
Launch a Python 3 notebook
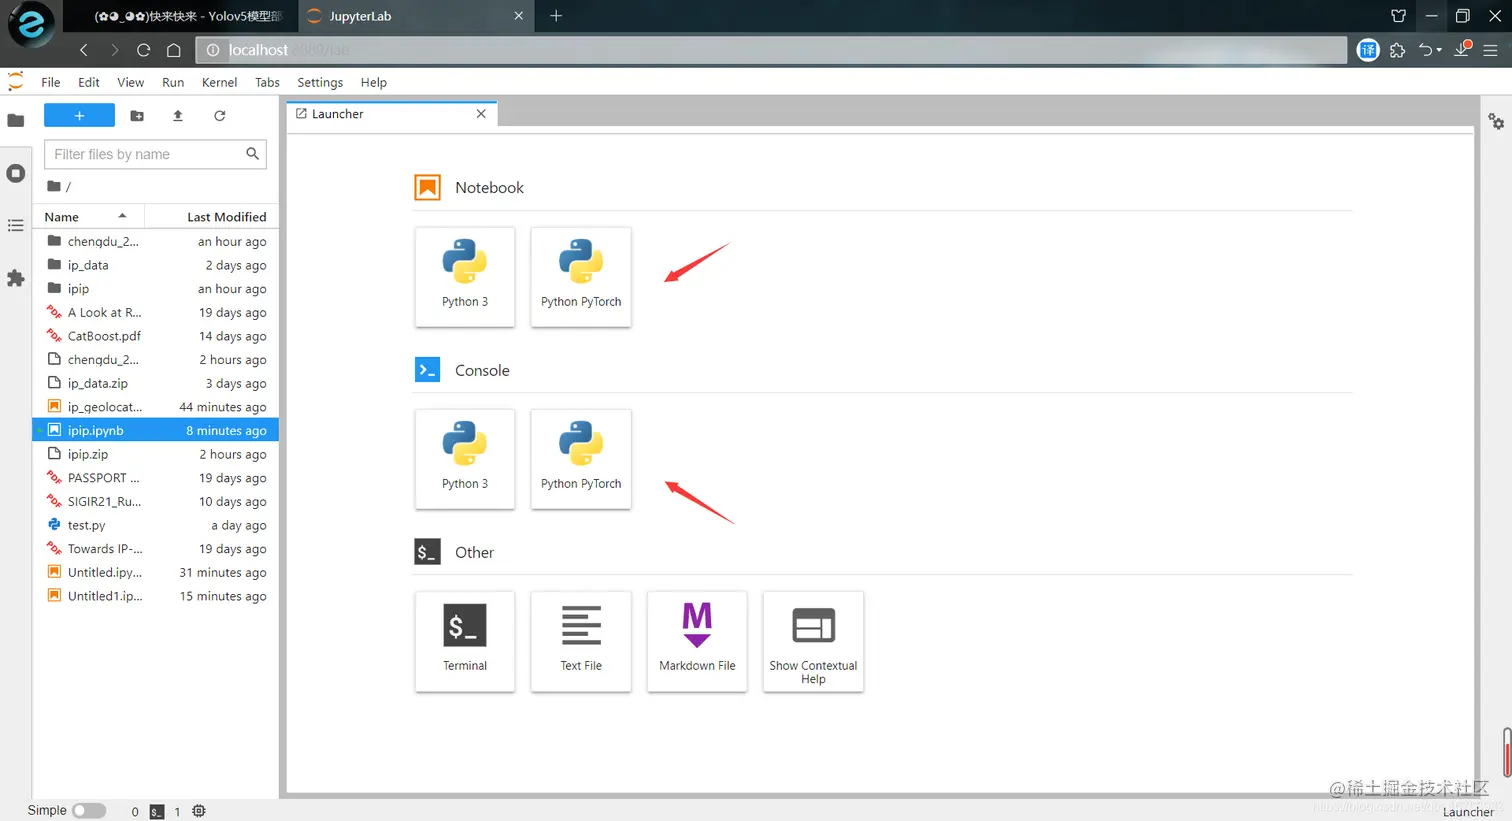point(465,276)
